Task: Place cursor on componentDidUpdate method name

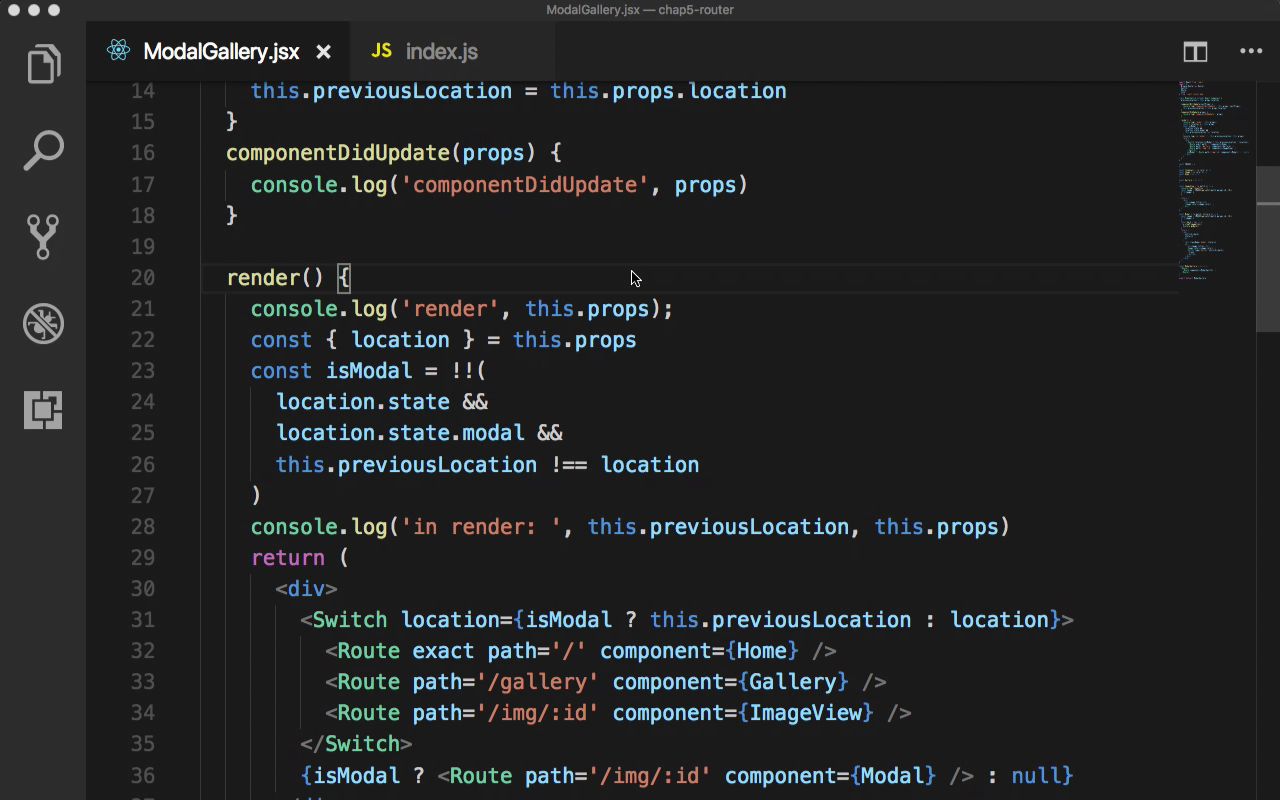Action: [x=338, y=153]
